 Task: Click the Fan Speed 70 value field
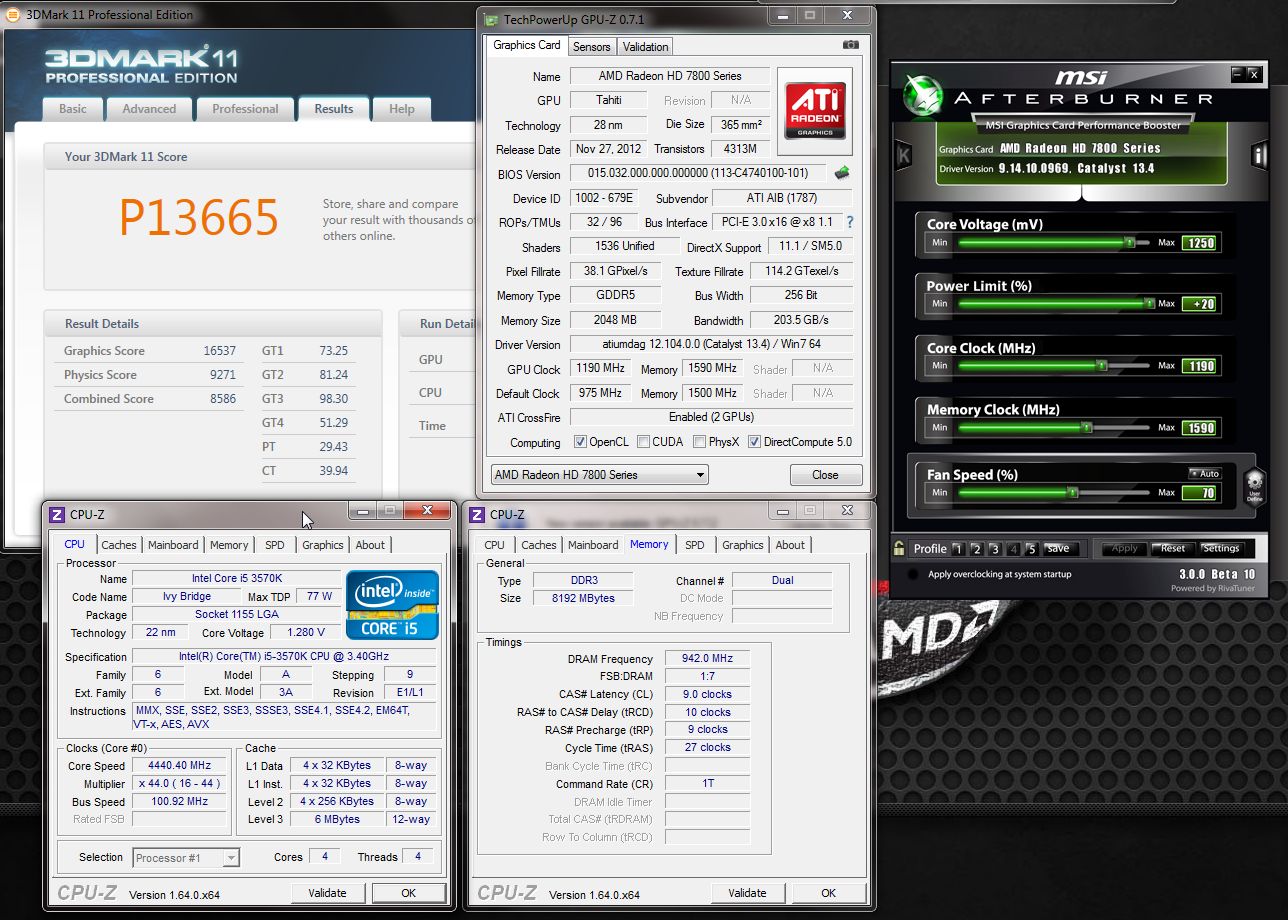(1199, 493)
